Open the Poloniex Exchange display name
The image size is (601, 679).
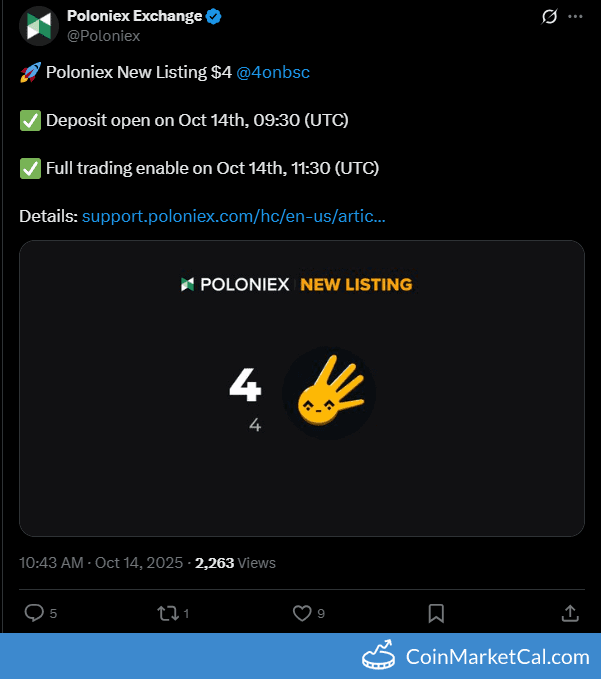(x=134, y=17)
